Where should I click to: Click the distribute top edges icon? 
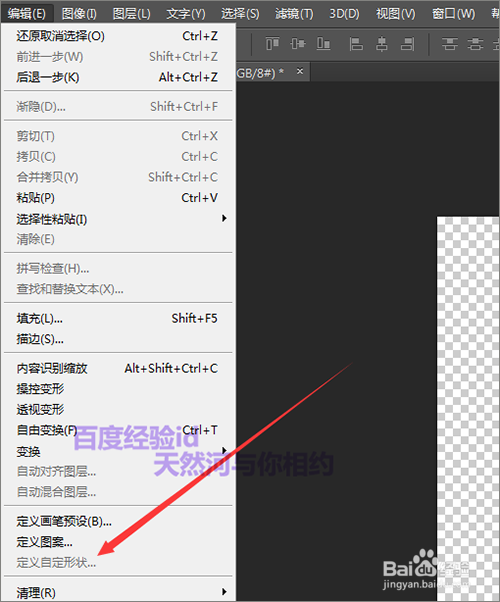(450, 44)
